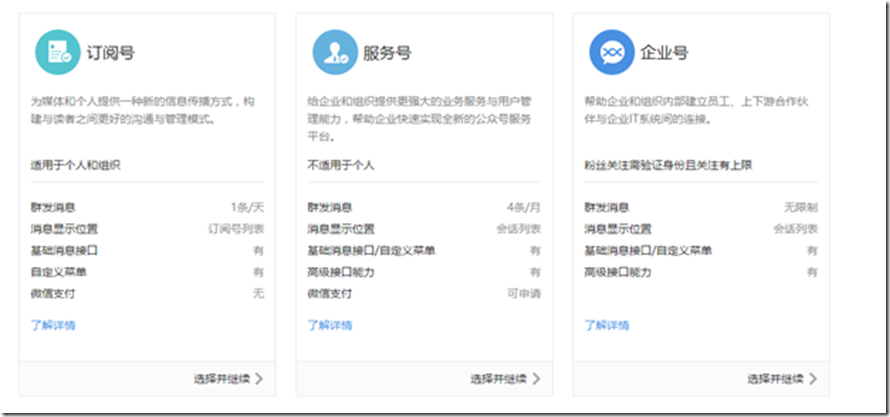Click the text 不适用于个人
Viewport: 890px width, 417px height.
[x=341, y=165]
